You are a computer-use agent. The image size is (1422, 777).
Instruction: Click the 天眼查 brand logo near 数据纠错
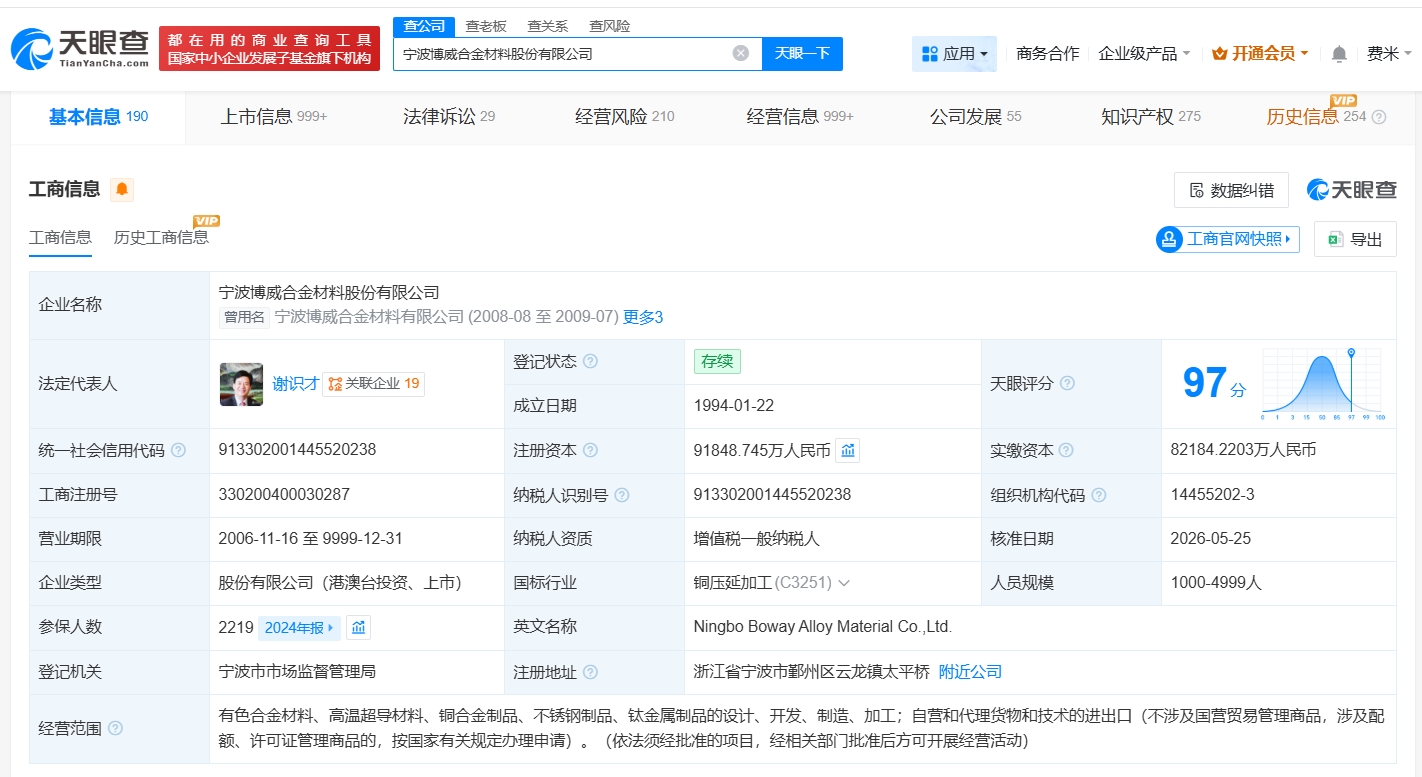point(1351,189)
